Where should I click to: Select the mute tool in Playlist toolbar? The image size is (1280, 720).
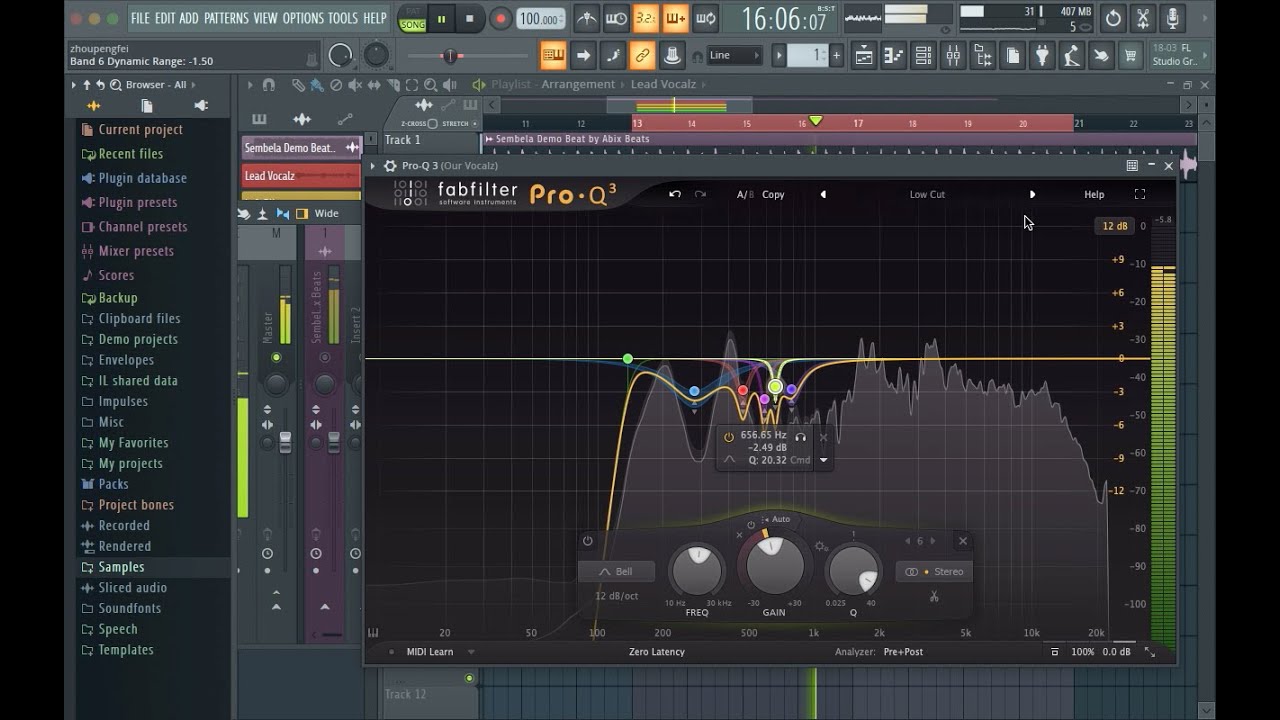355,85
